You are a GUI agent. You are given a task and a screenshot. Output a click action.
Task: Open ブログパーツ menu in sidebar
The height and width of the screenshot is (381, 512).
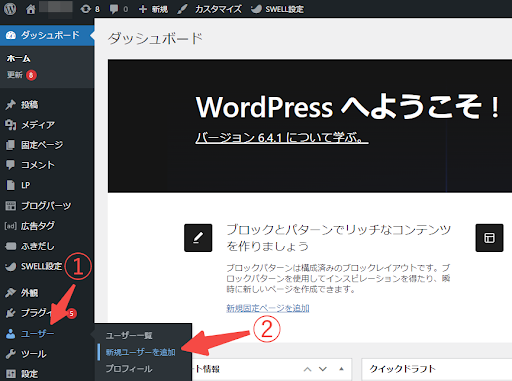click(47, 206)
